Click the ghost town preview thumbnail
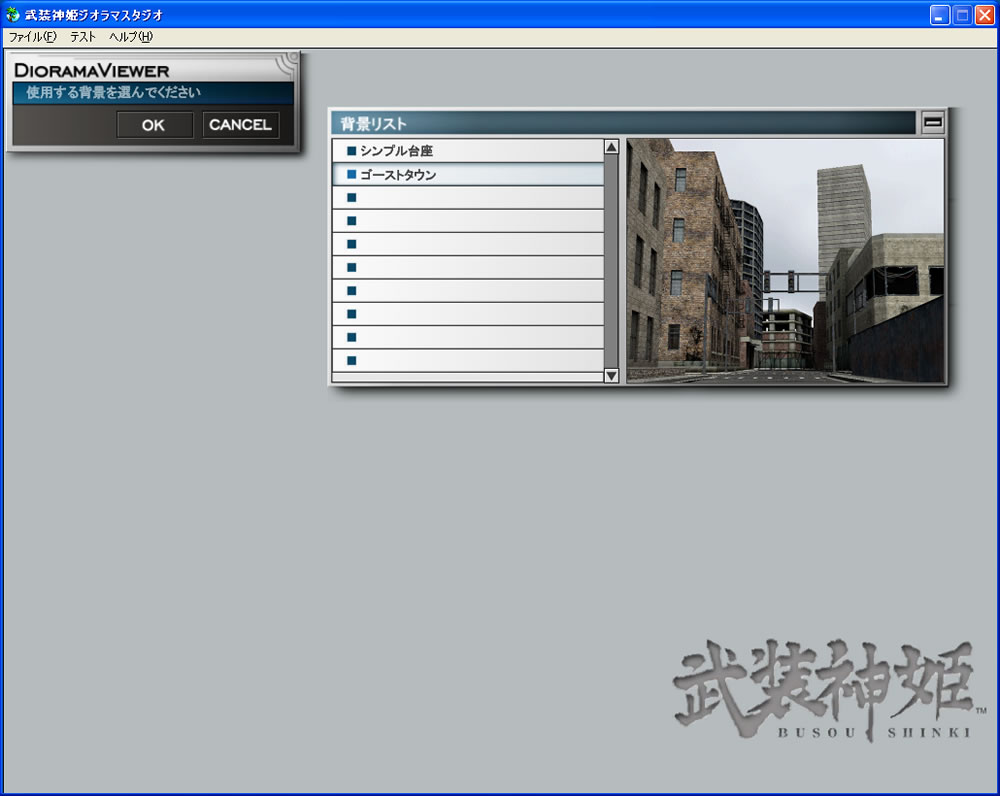 pos(785,261)
